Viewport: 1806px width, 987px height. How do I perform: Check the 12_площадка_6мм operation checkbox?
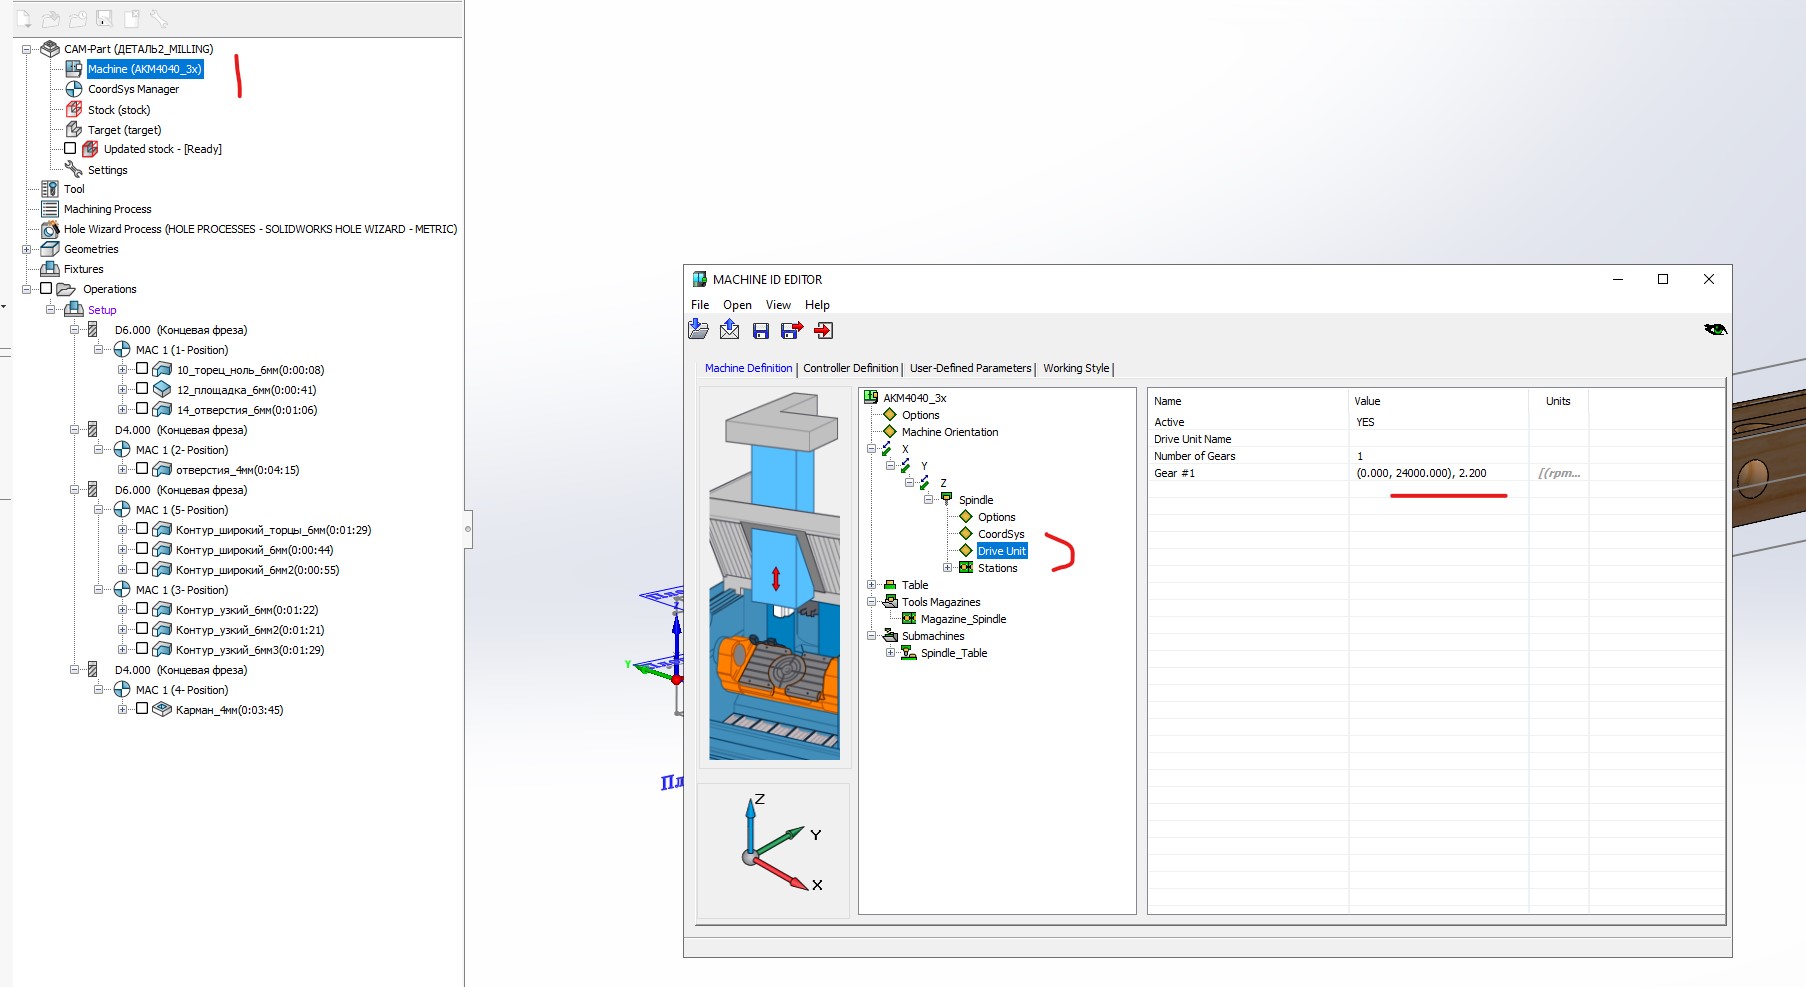pos(142,388)
